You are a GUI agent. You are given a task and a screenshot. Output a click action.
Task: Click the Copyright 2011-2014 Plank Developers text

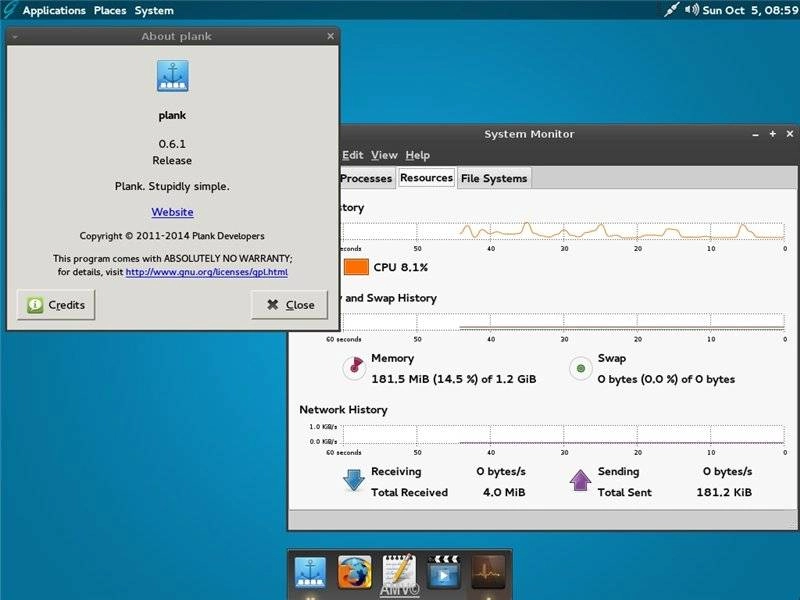tap(172, 236)
